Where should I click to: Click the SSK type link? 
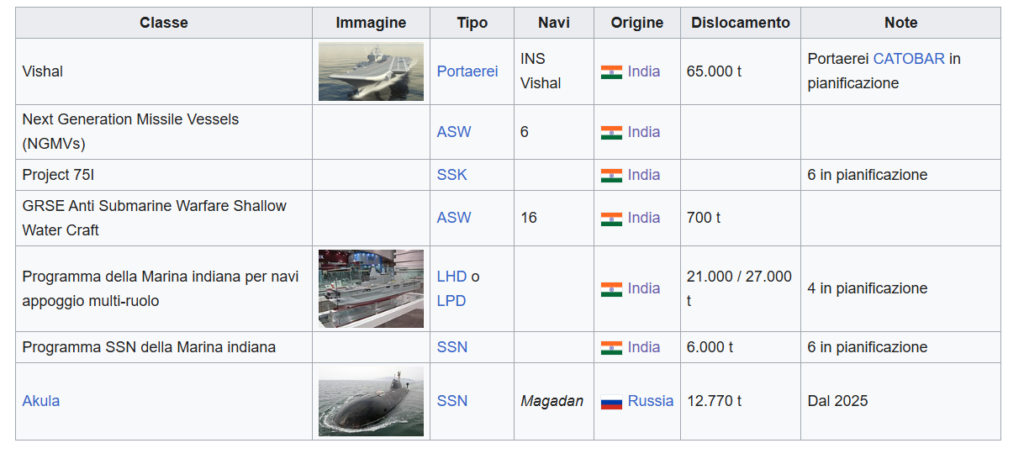[452, 175]
